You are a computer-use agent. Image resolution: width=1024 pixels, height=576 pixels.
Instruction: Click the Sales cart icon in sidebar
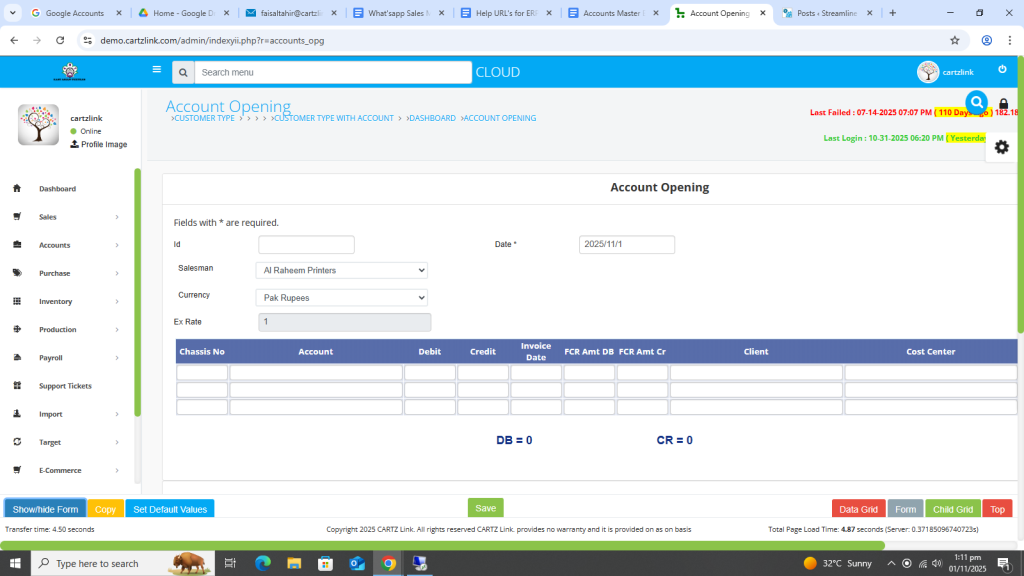[17, 217]
